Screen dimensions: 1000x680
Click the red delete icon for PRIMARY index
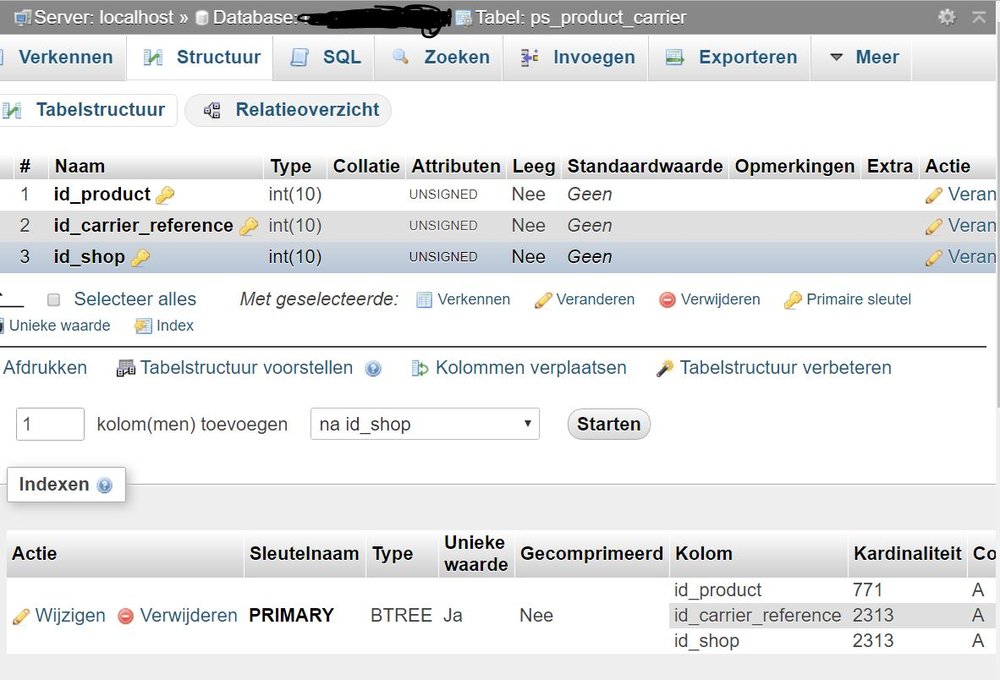click(126, 616)
